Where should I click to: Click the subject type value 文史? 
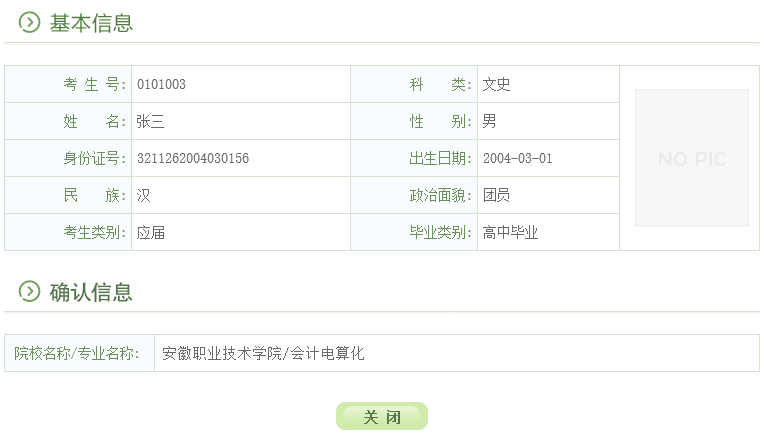pyautogui.click(x=496, y=85)
